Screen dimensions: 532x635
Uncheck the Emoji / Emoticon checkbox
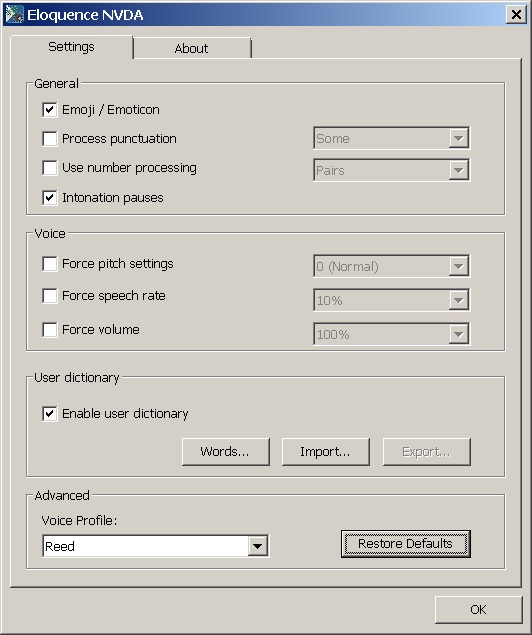click(x=49, y=110)
